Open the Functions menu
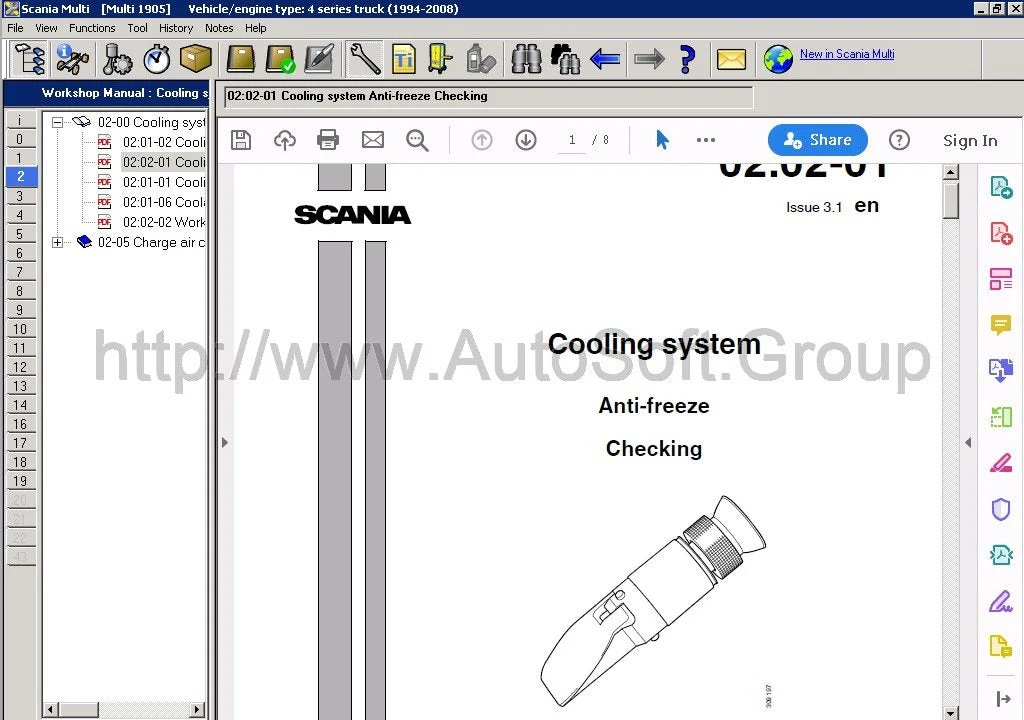 coord(92,28)
